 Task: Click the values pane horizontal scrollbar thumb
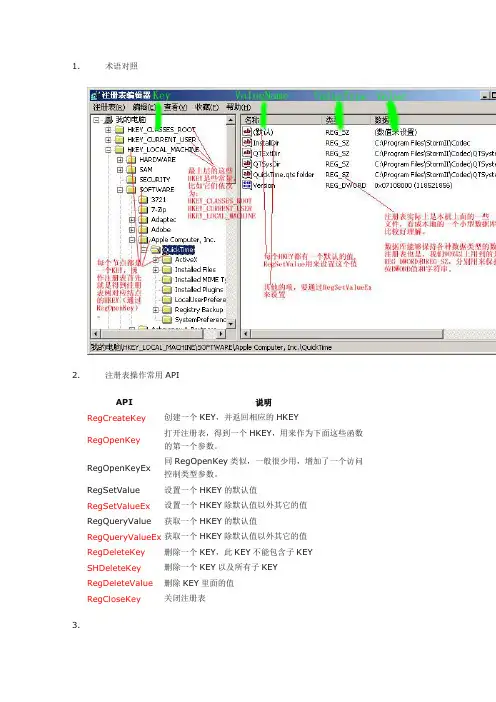point(346,334)
